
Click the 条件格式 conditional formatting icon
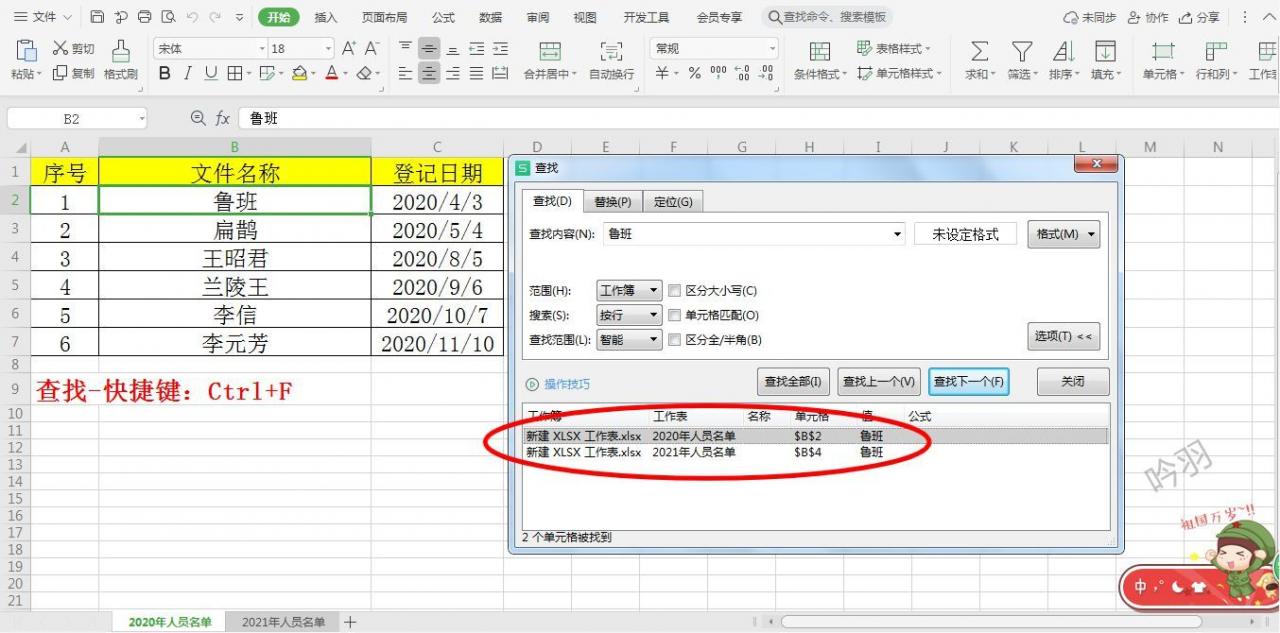tap(820, 59)
